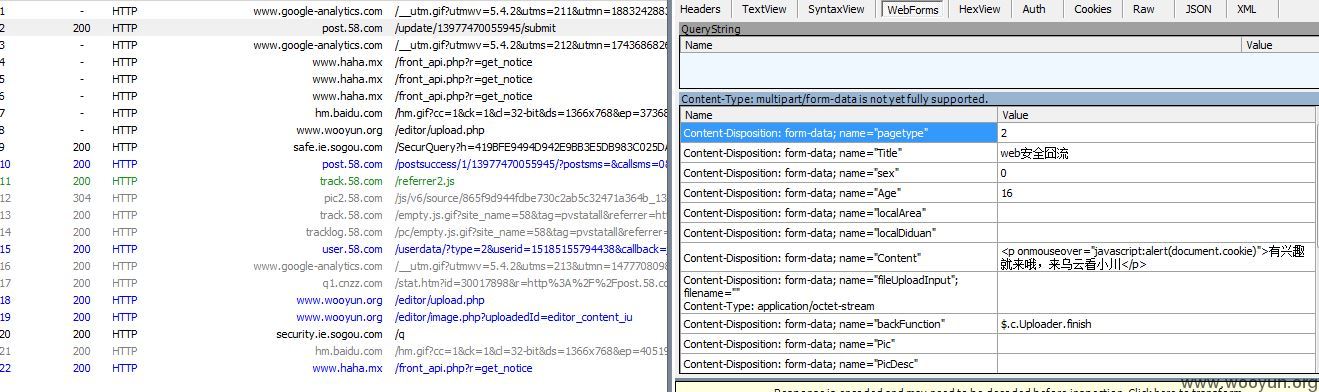Select the security.ie.sogou.com /q session
This screenshot has height=392, width=1319.
pos(333,334)
